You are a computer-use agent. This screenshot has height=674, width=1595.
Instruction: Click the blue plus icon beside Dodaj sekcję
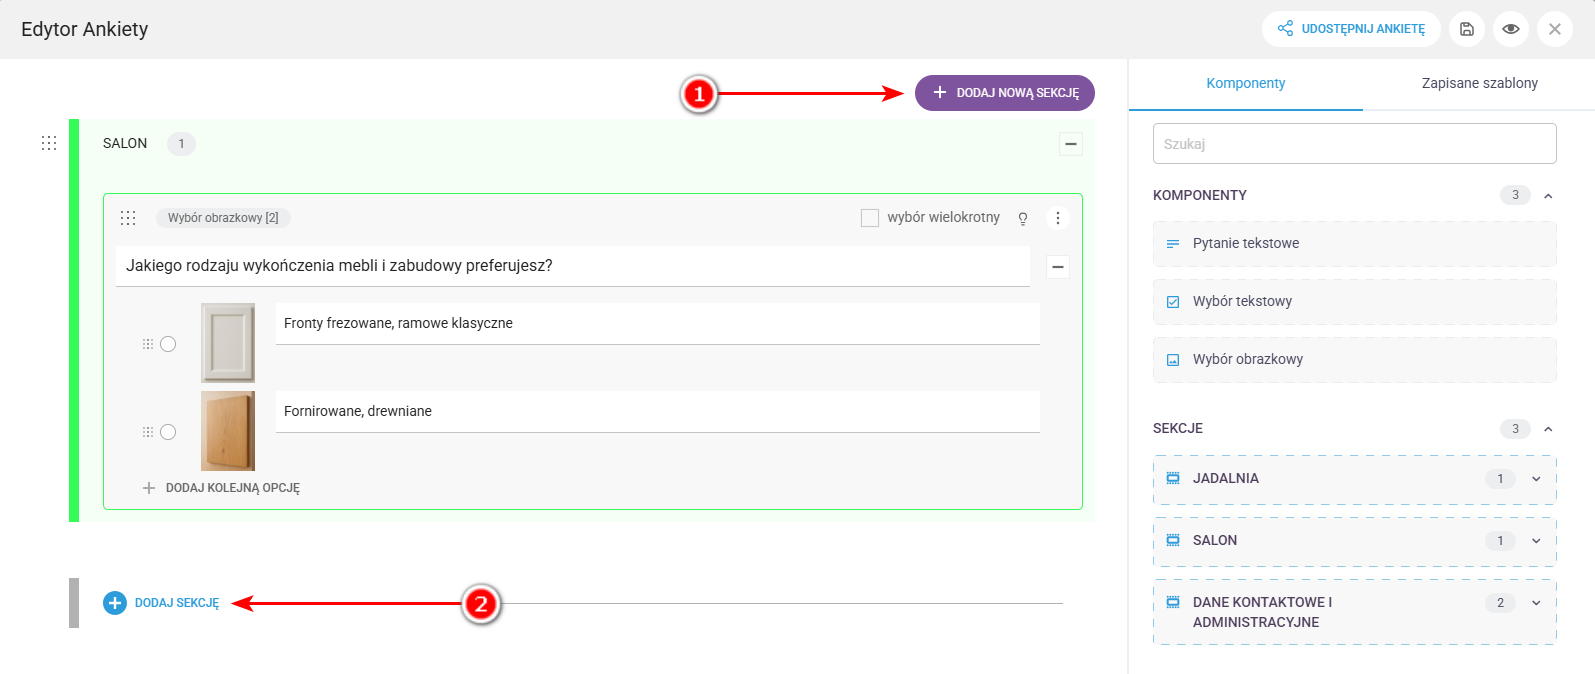pos(115,603)
